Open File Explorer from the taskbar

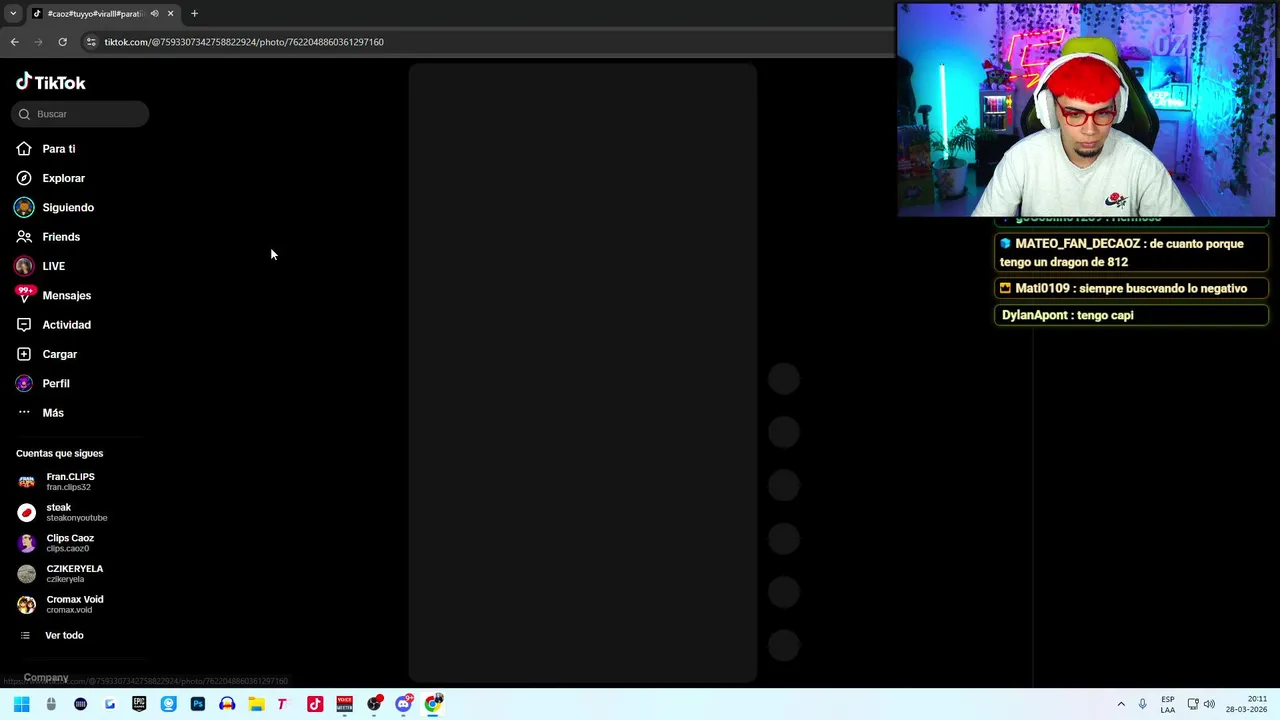click(x=256, y=704)
